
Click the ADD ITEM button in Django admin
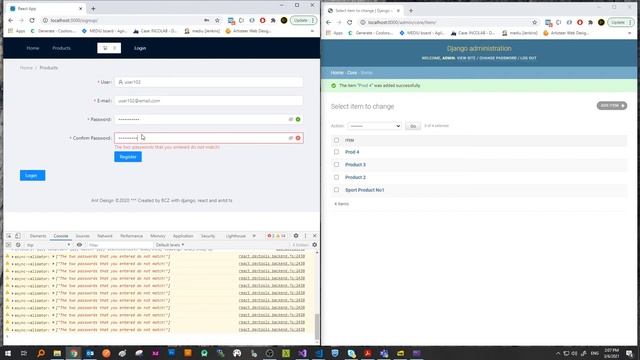611,106
